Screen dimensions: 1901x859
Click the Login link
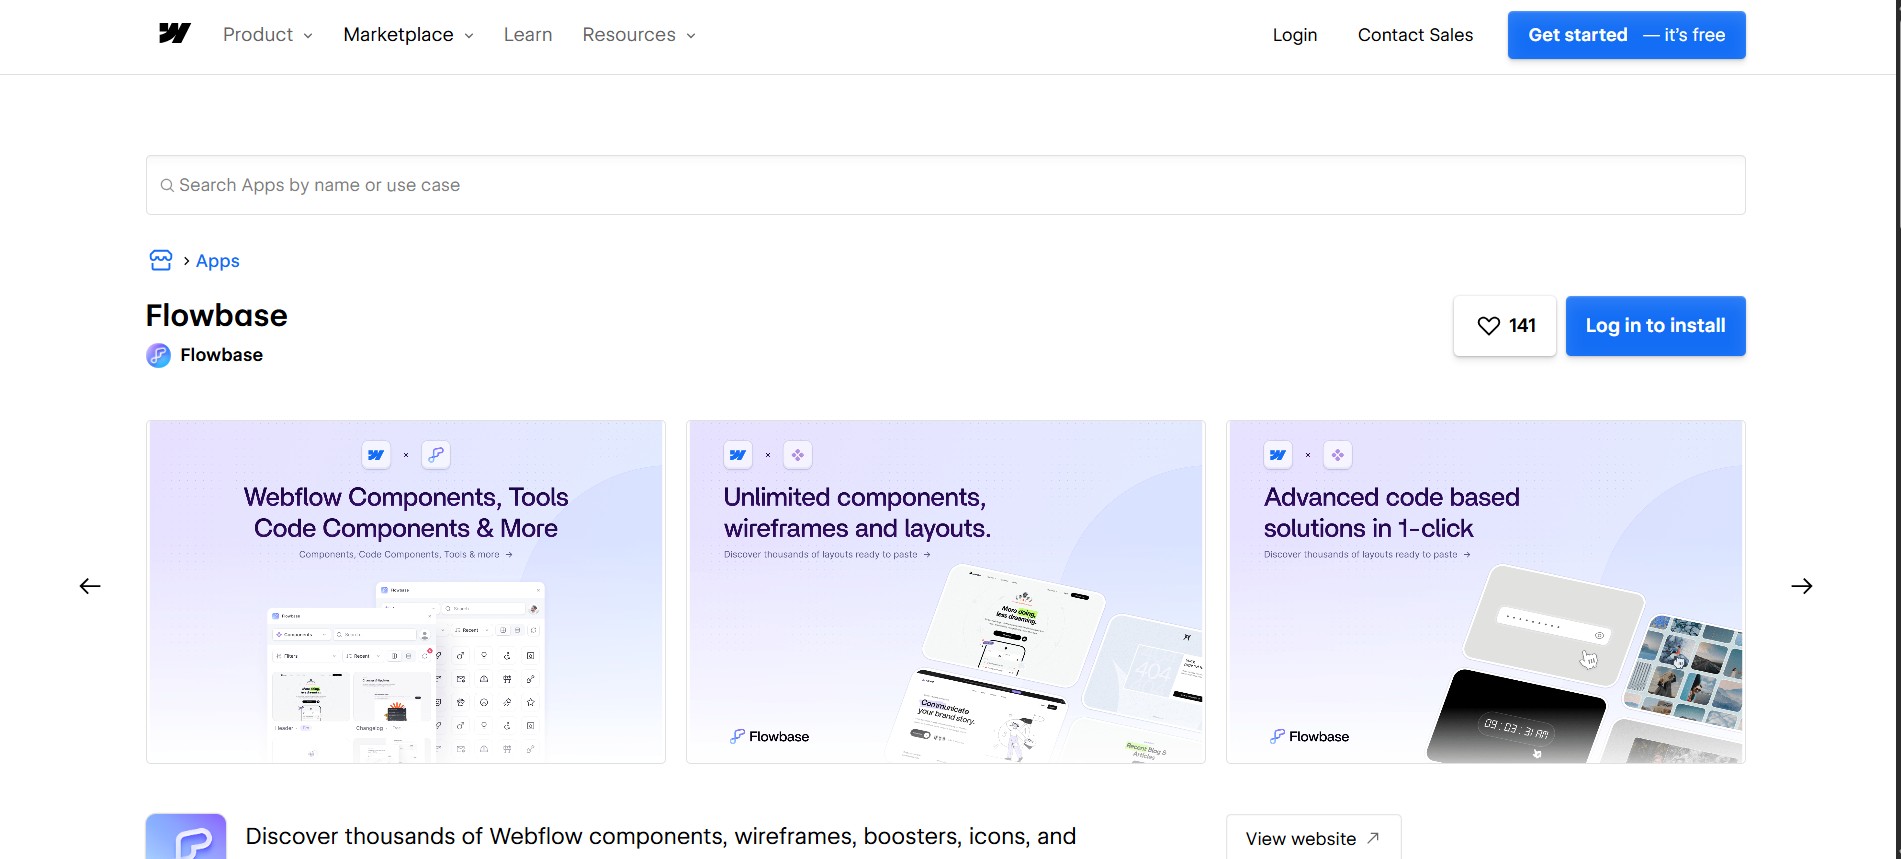(1295, 35)
